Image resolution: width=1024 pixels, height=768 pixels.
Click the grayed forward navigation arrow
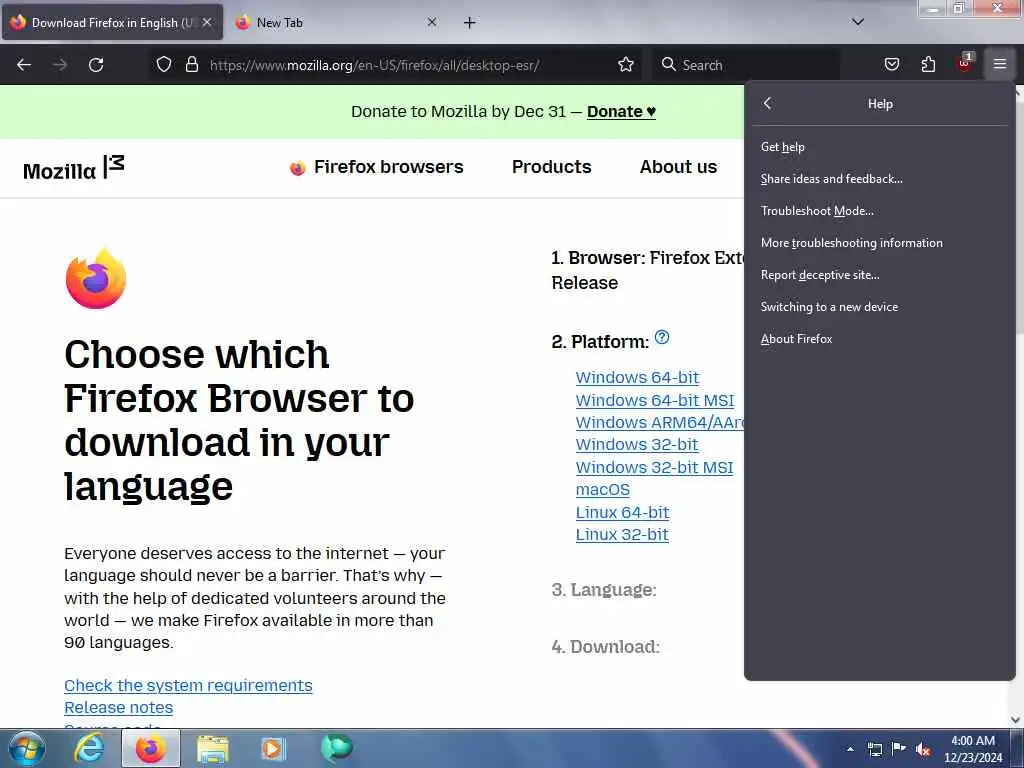tap(60, 65)
